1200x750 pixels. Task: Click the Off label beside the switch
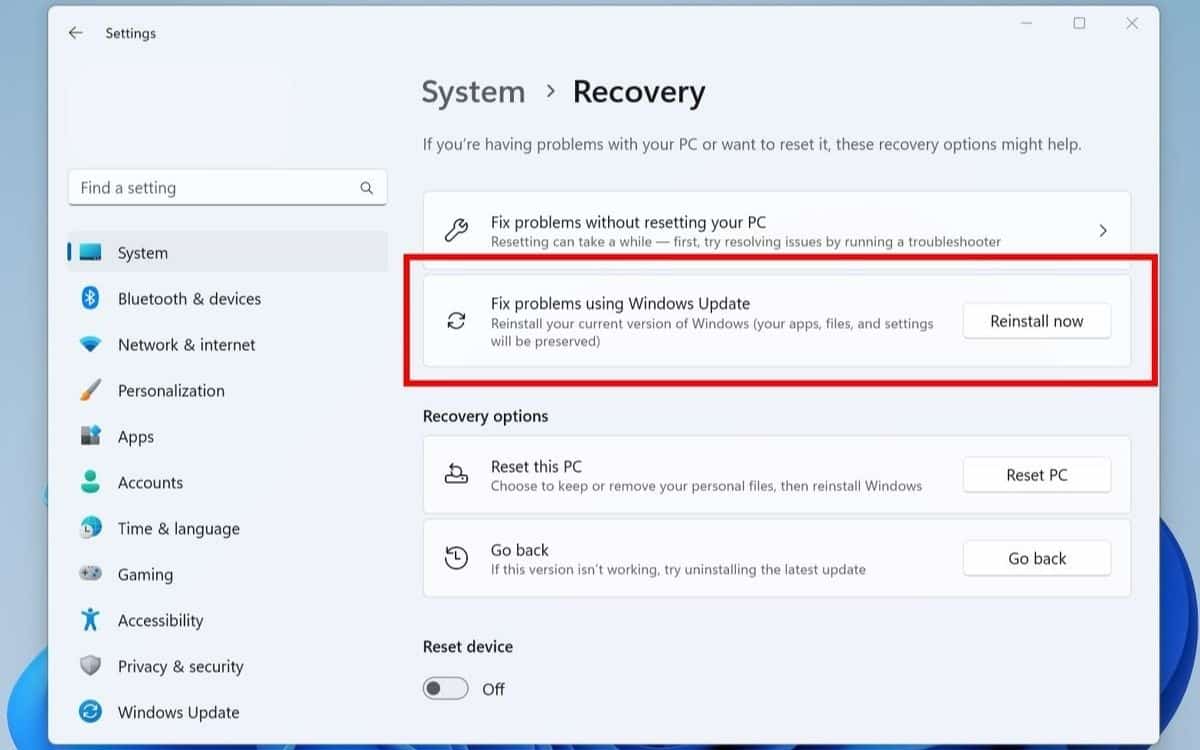point(493,689)
